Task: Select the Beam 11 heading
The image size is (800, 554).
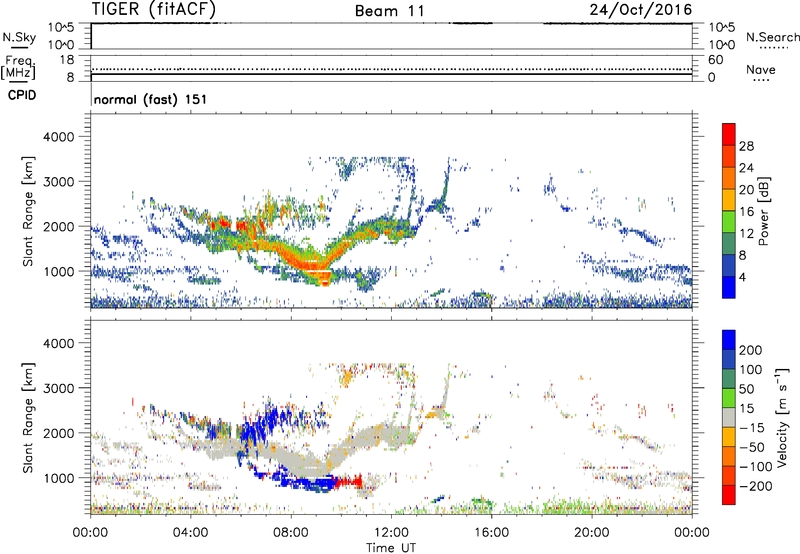Action: pos(390,11)
